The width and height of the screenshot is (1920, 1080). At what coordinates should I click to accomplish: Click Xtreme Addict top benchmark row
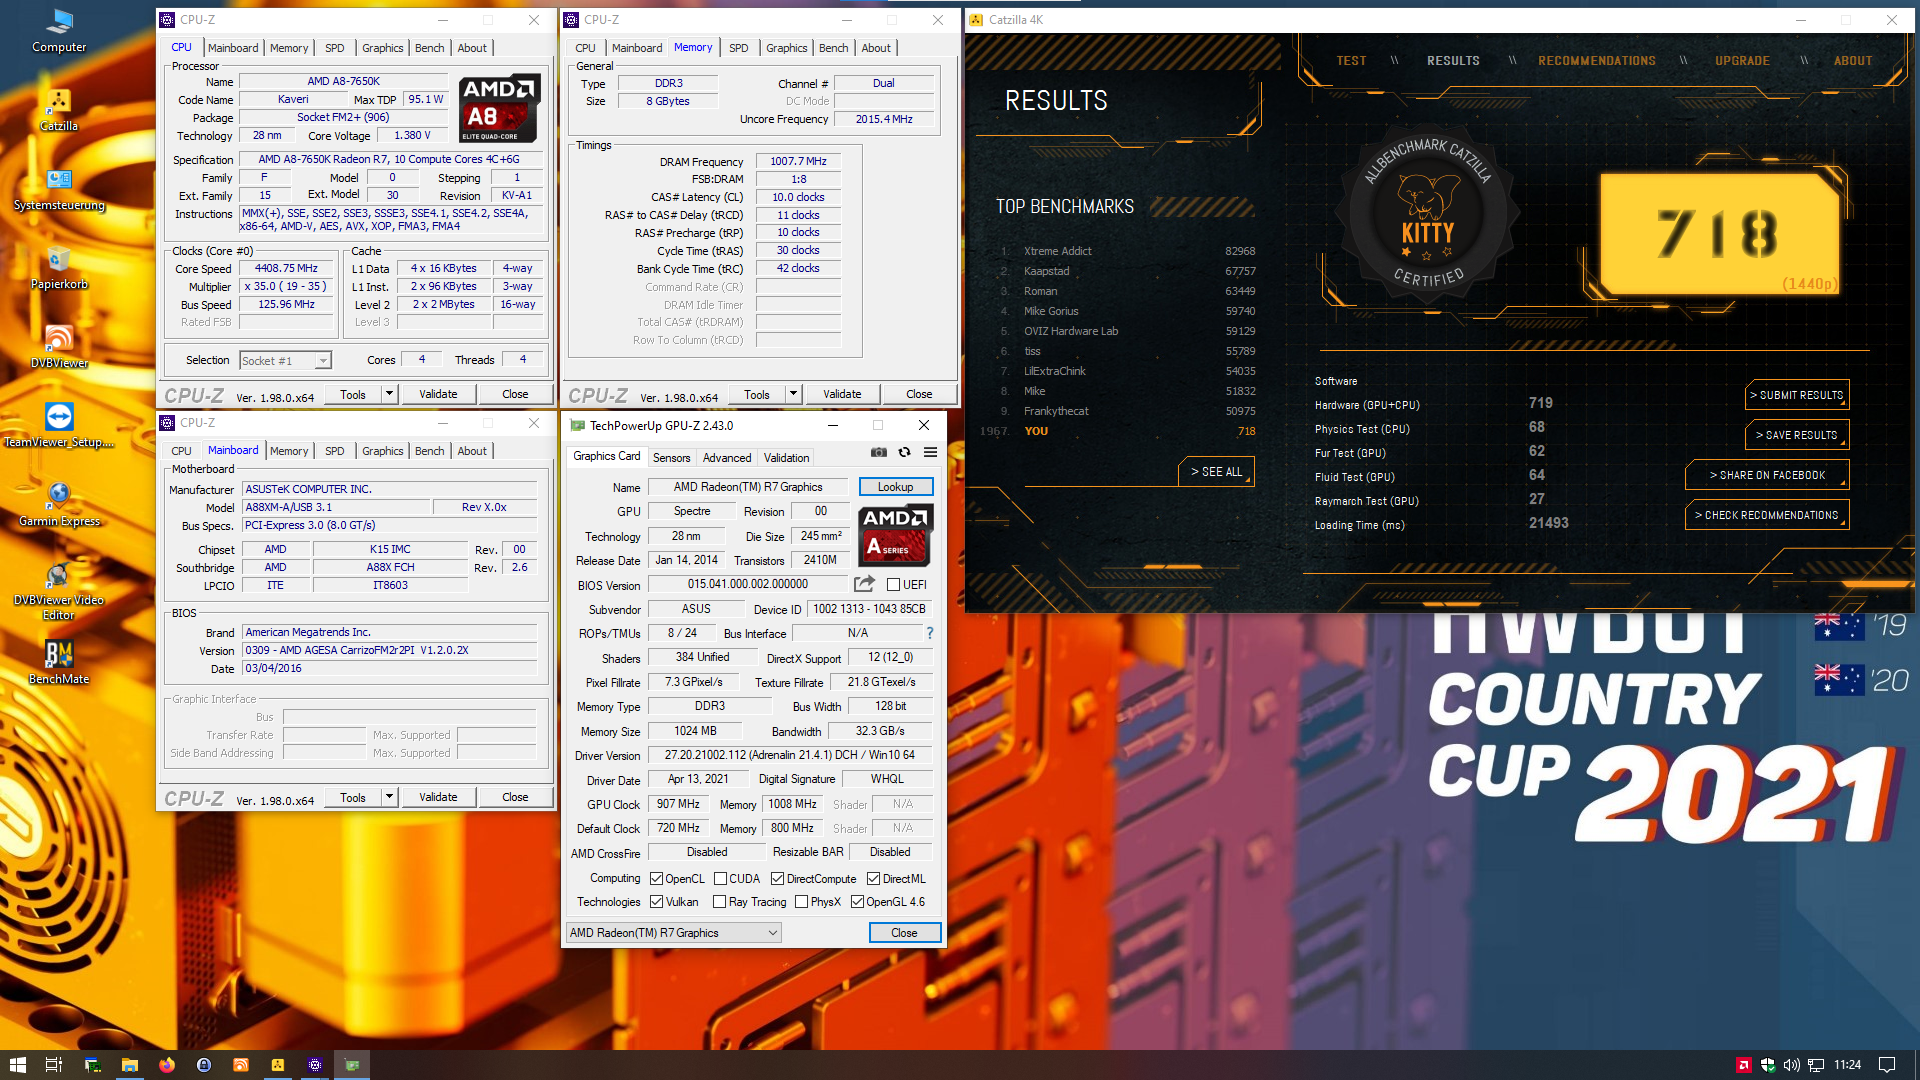[1128, 251]
